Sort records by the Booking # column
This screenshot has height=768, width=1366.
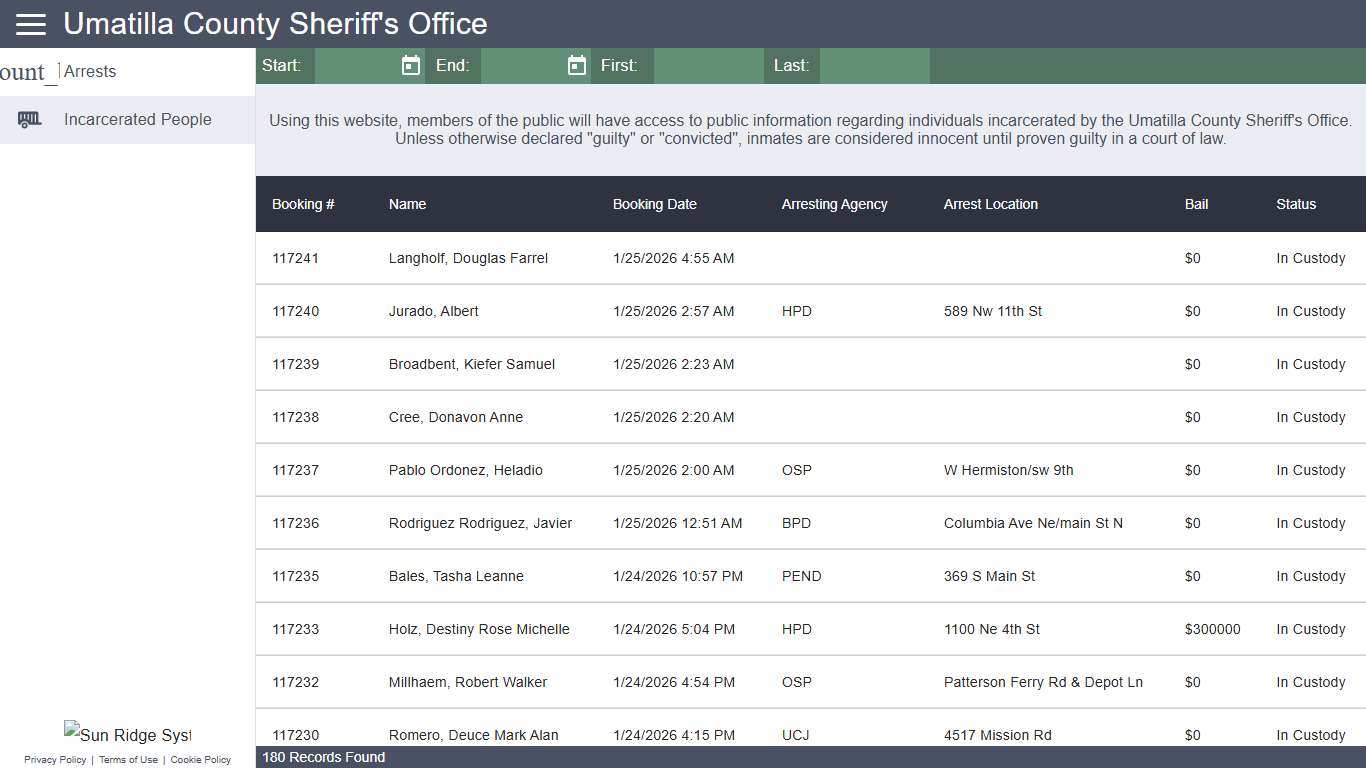click(x=303, y=204)
